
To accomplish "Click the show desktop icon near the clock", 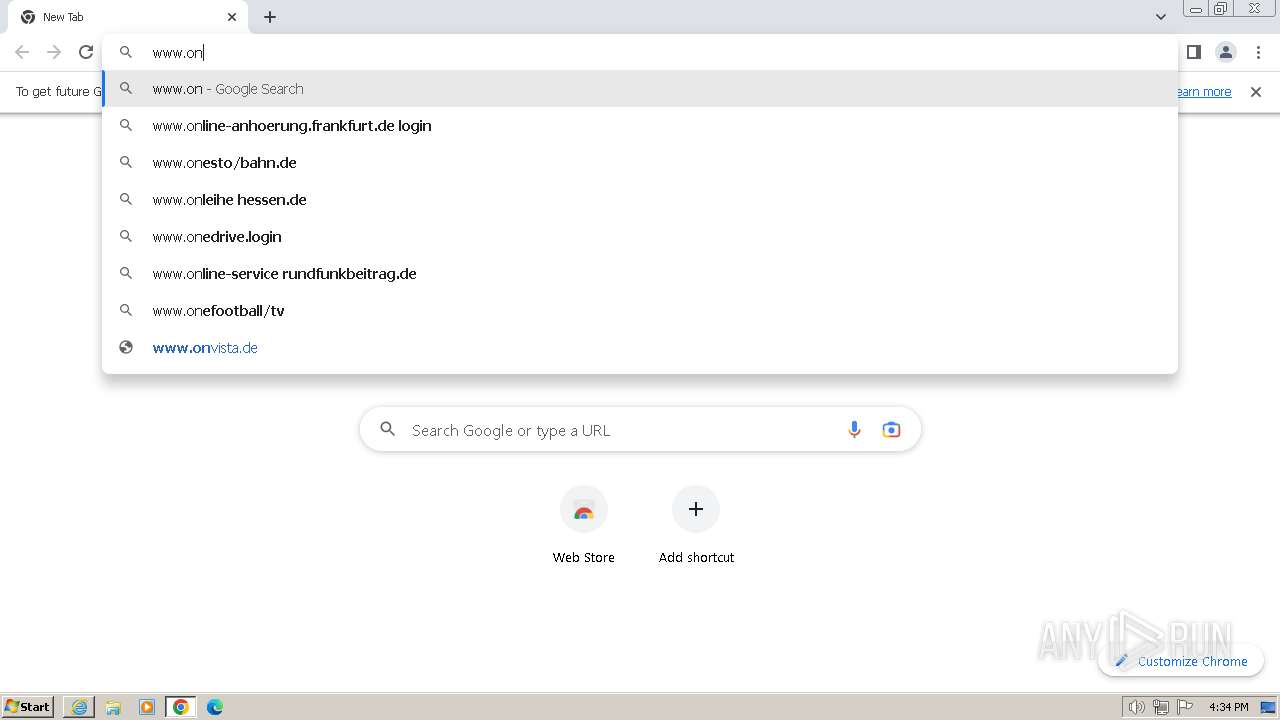I will [1268, 707].
